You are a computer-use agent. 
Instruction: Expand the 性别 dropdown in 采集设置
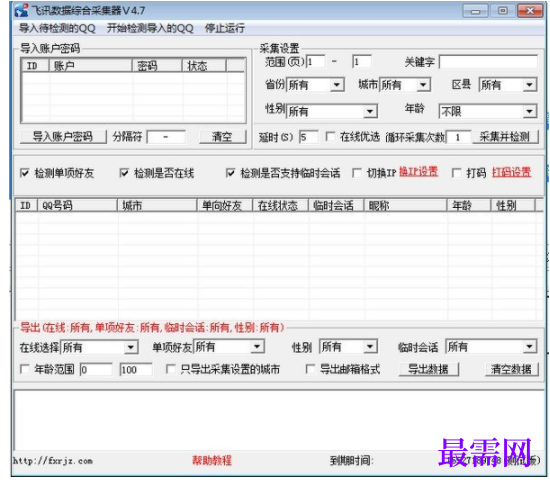click(x=332, y=111)
